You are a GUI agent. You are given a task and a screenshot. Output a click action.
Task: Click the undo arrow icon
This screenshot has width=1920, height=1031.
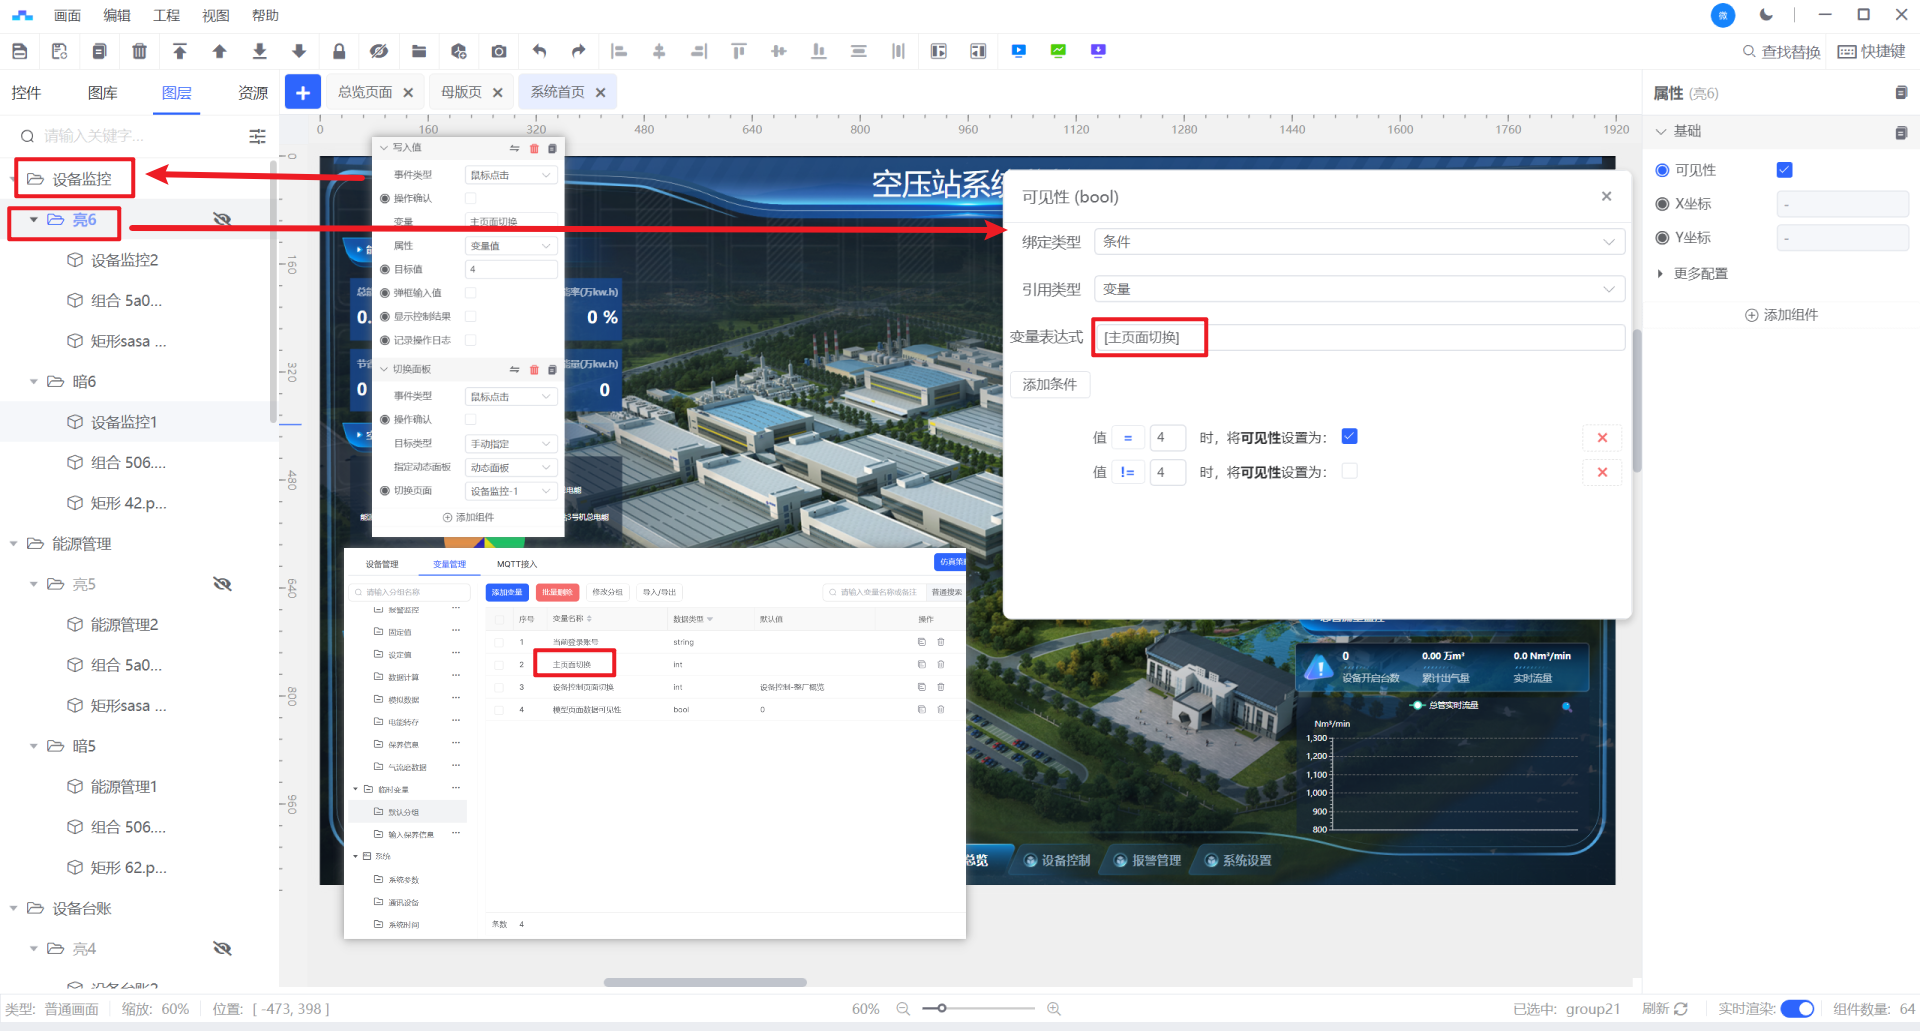[539, 51]
